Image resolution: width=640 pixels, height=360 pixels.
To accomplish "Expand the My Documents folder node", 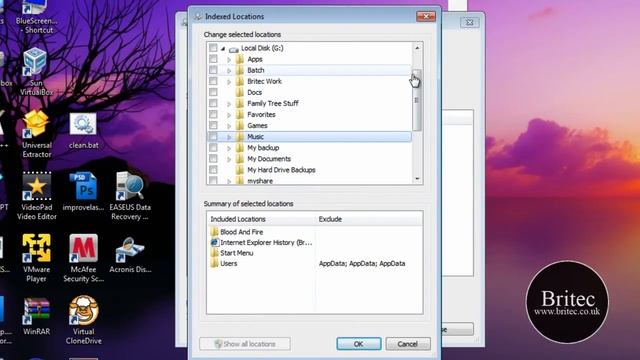I will pos(229,159).
